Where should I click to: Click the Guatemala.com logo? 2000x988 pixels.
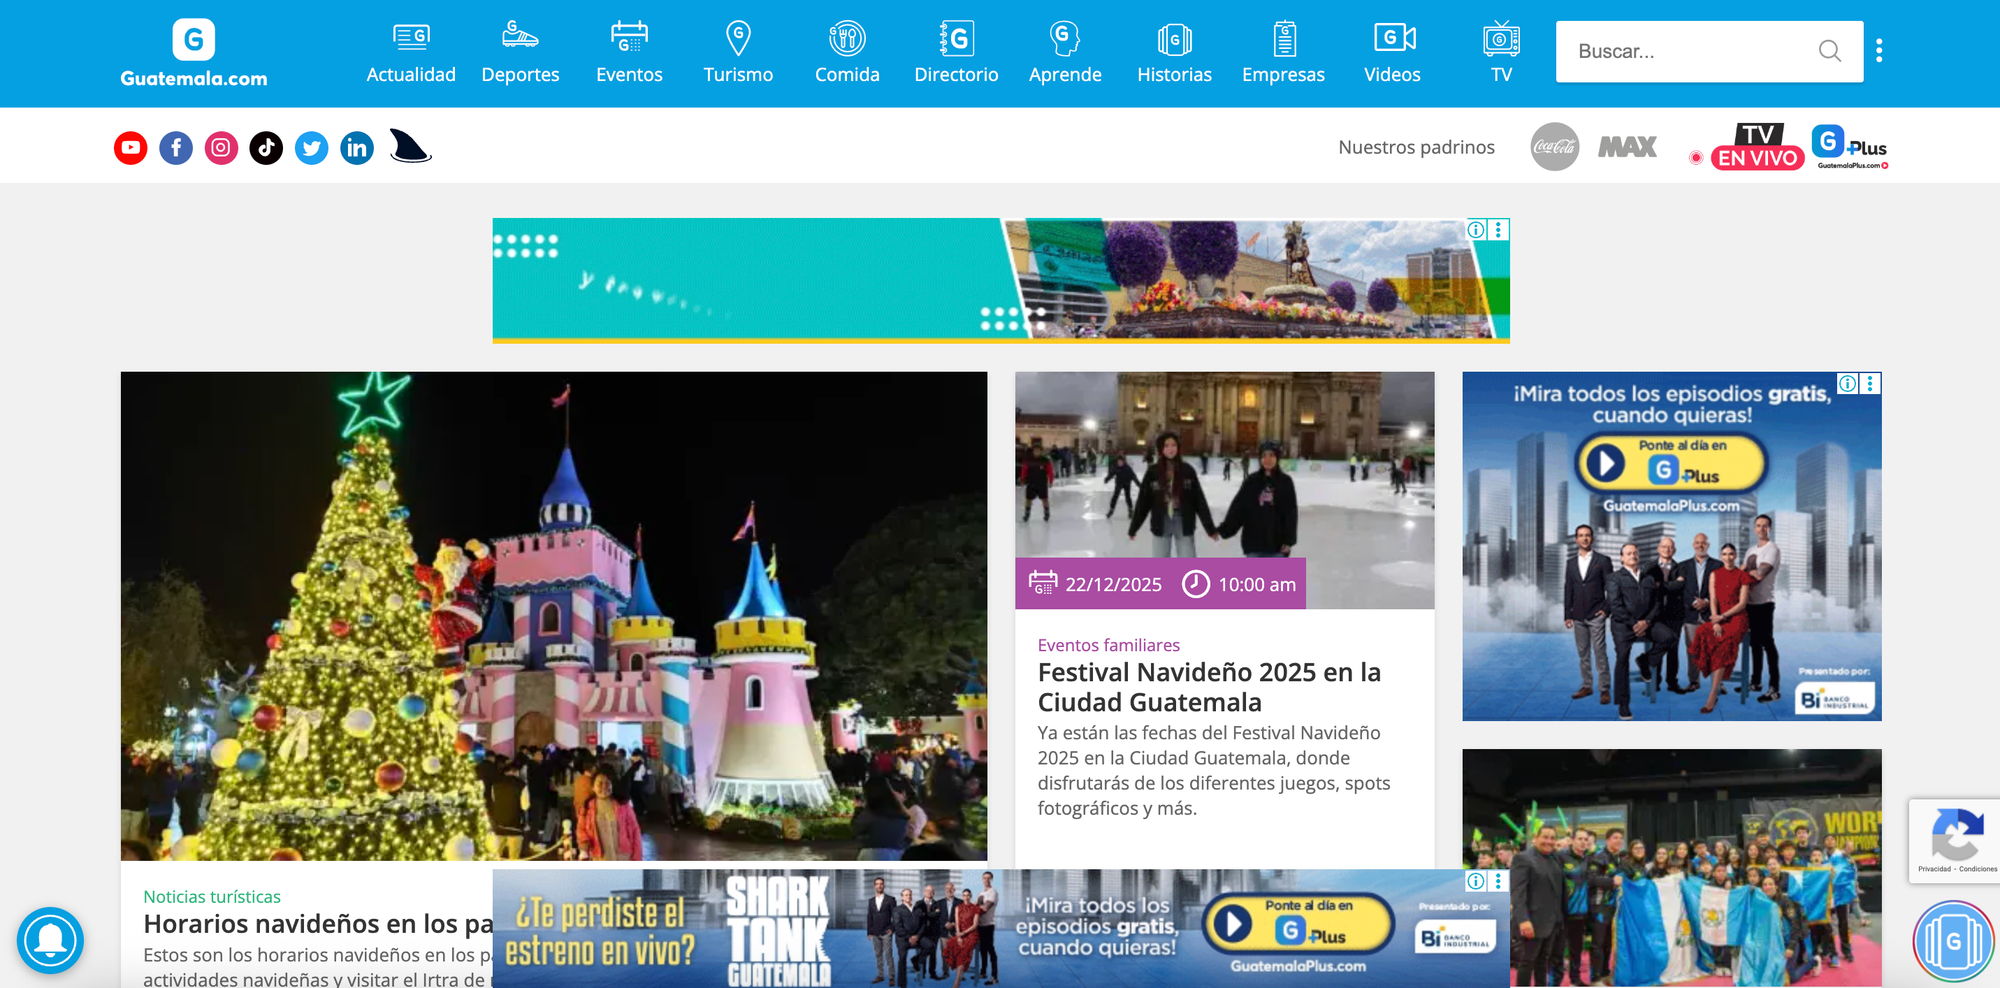(194, 53)
